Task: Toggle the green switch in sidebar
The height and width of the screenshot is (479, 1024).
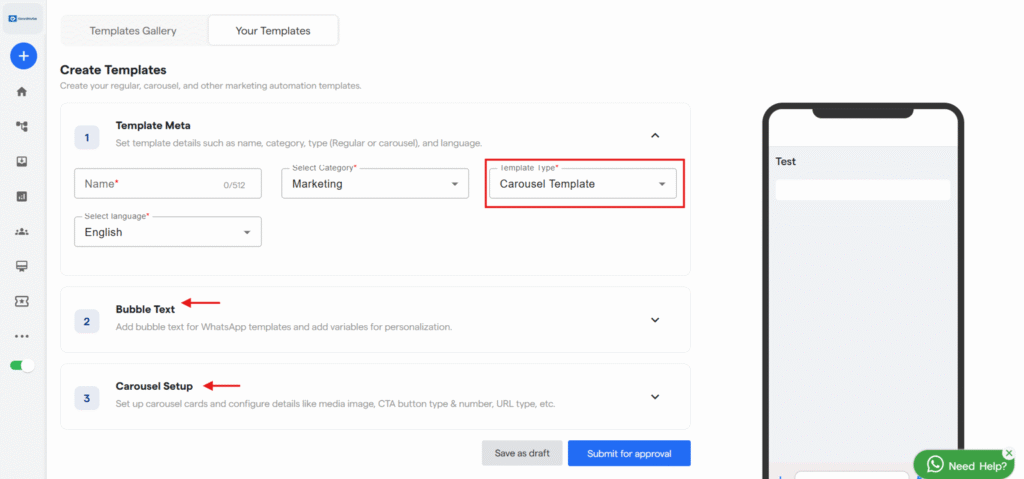Action: click(22, 365)
